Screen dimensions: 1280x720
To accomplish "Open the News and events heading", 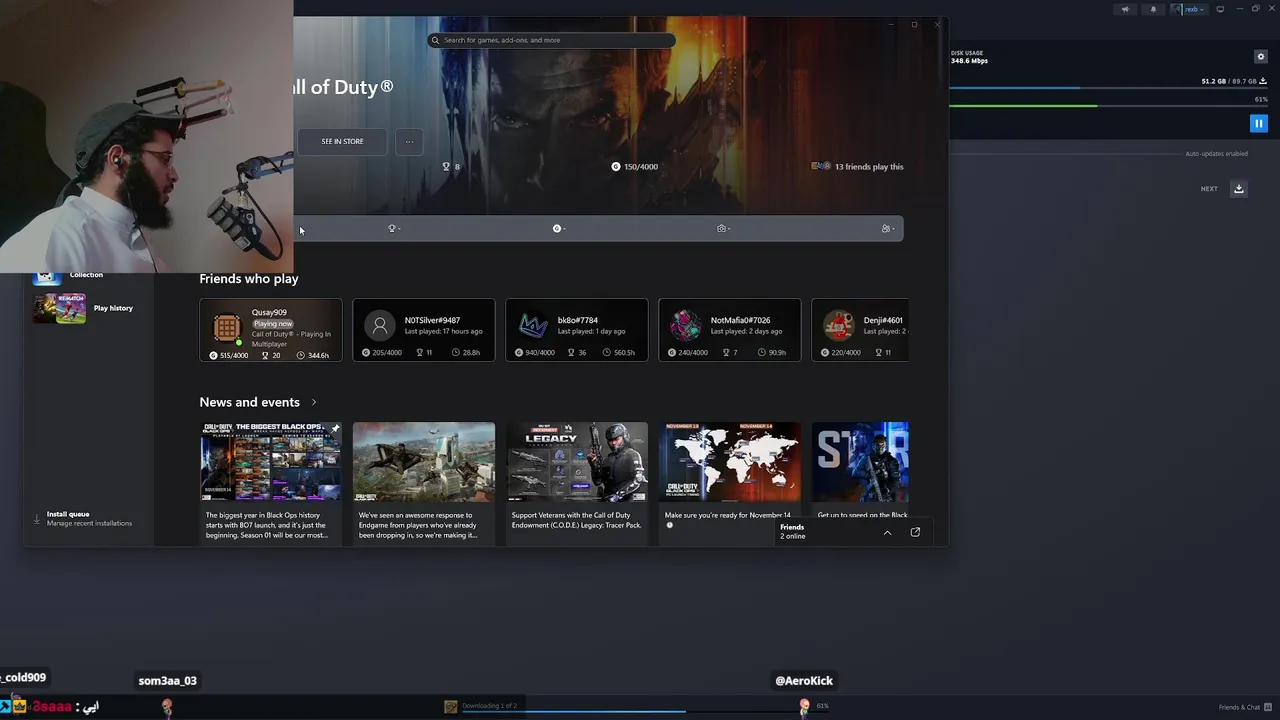I will click(x=249, y=402).
